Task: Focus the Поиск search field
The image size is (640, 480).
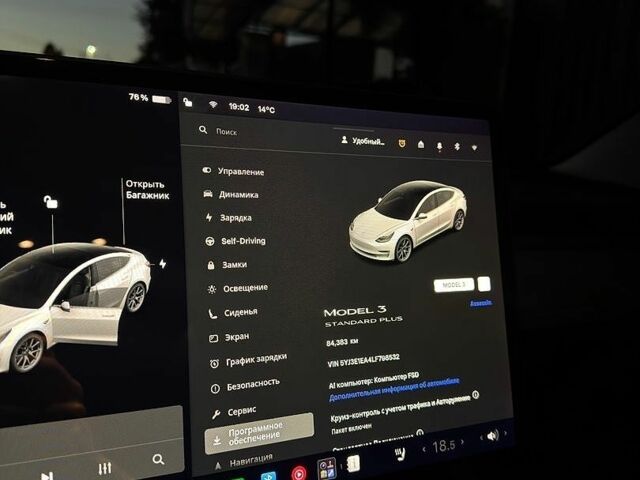Action: [261, 133]
